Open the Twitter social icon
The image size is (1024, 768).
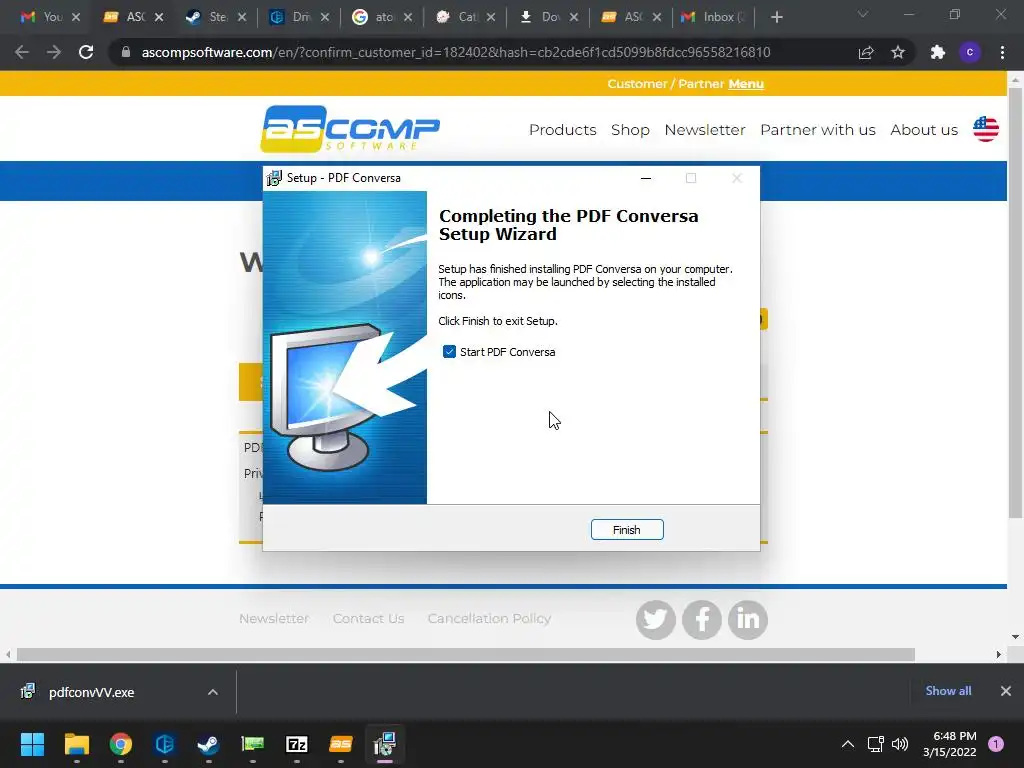click(x=656, y=619)
